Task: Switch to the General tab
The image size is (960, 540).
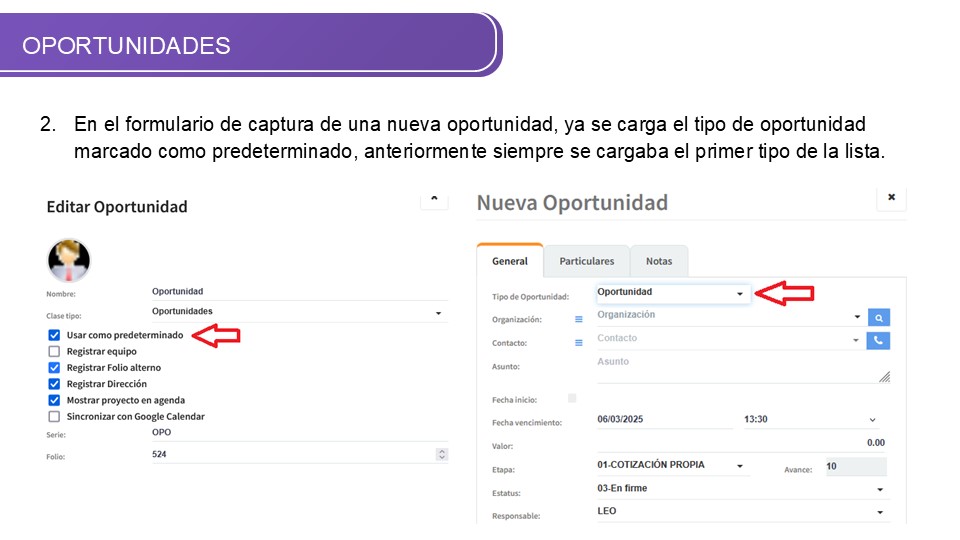Action: point(509,261)
